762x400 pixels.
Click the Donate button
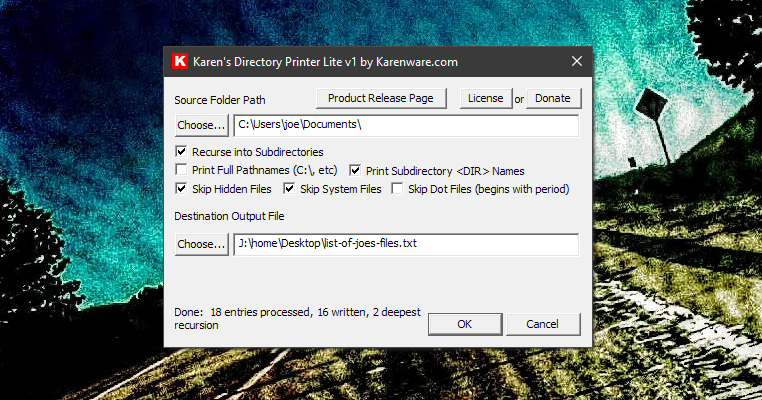point(553,98)
